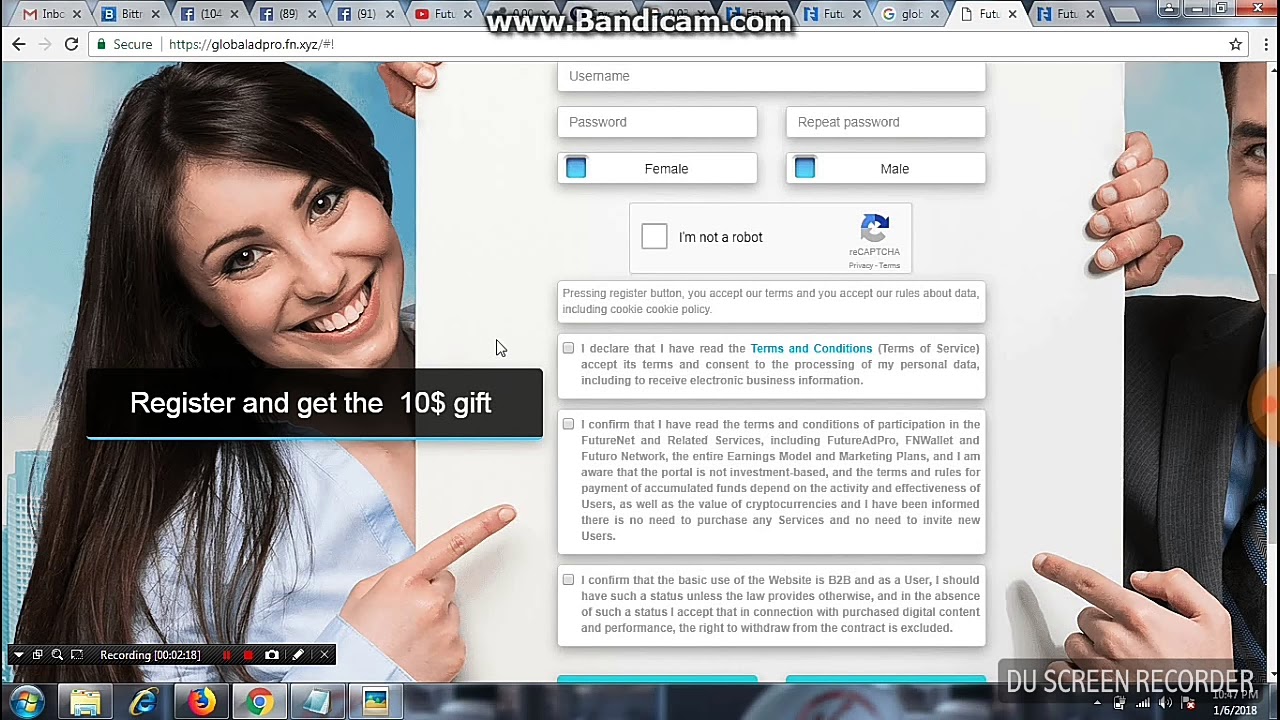This screenshot has width=1280, height=720.
Task: Go back using the browser back arrow
Action: tap(19, 44)
